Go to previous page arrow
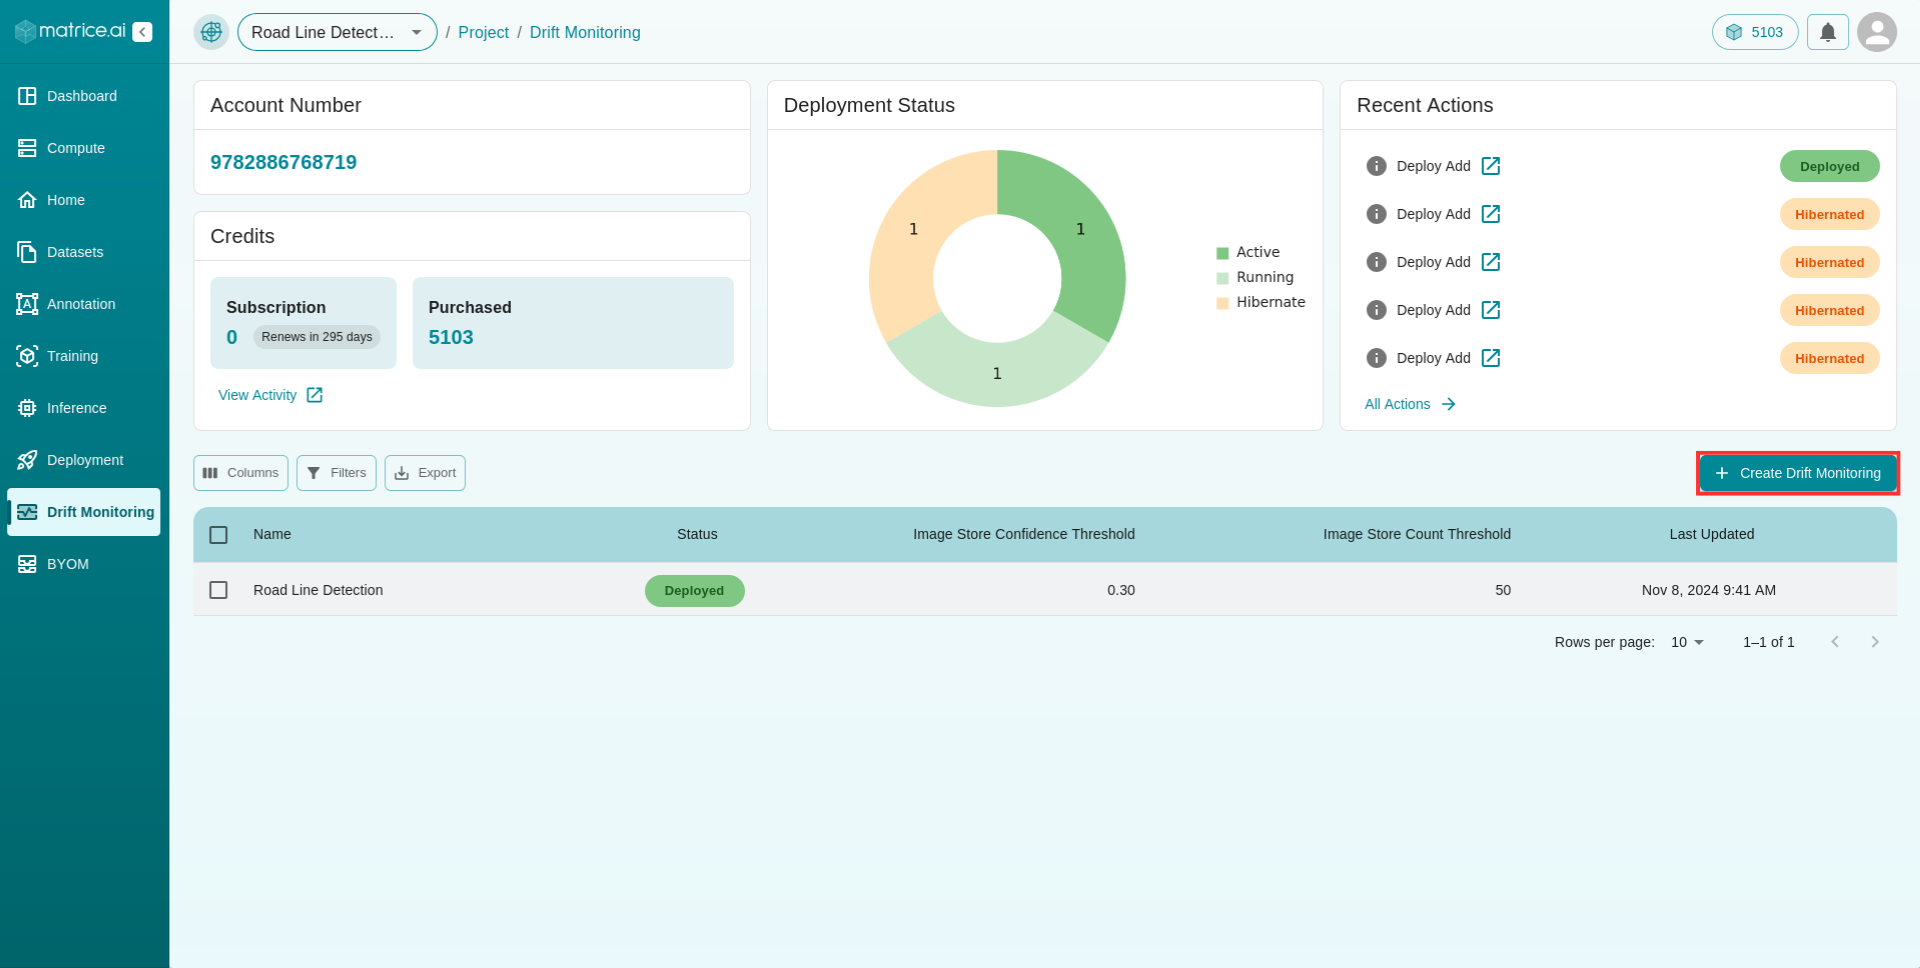 [x=1835, y=642]
